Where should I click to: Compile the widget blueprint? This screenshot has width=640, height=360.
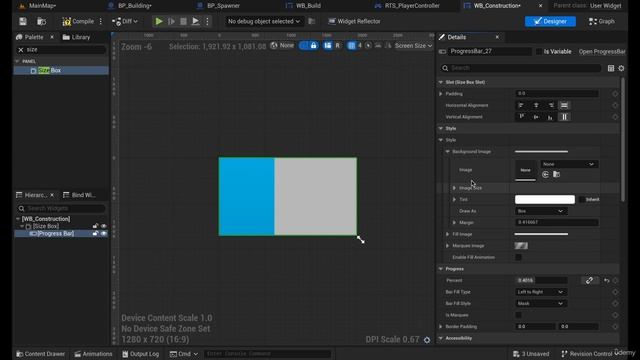point(78,21)
